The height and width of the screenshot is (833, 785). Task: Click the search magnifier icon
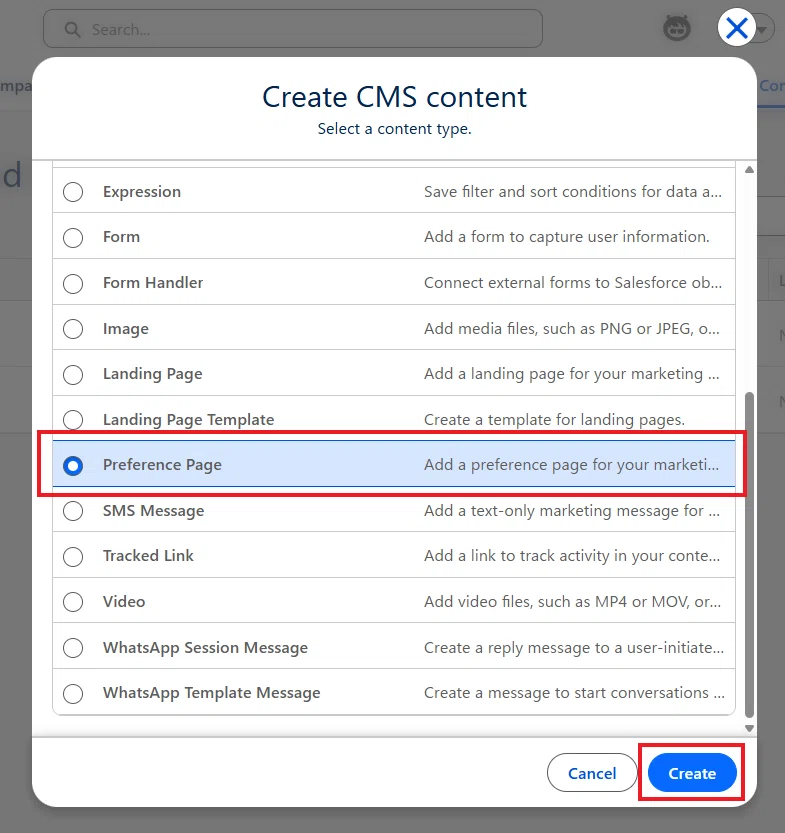click(72, 29)
